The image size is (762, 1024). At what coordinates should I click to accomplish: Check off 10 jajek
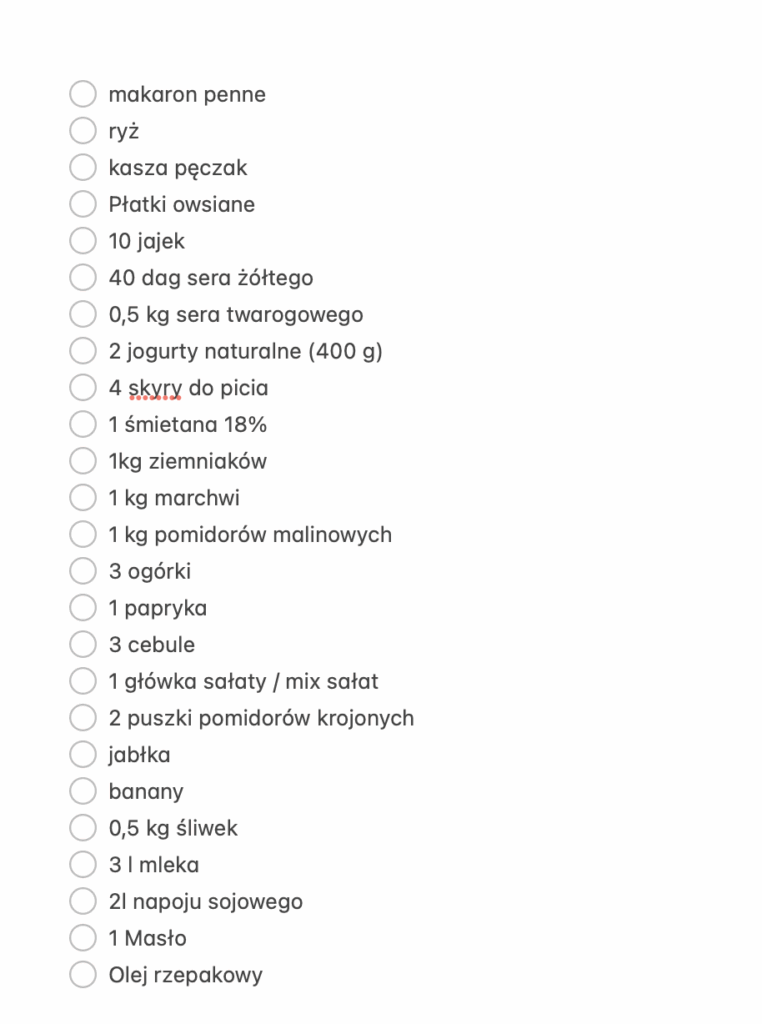tap(82, 240)
